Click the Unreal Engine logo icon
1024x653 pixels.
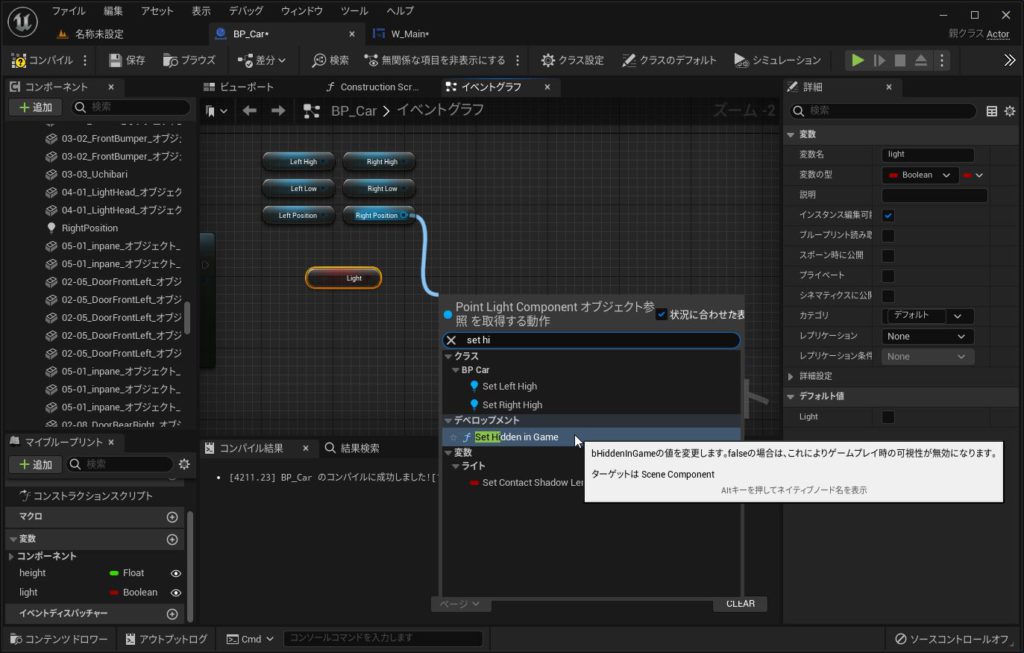(22, 21)
